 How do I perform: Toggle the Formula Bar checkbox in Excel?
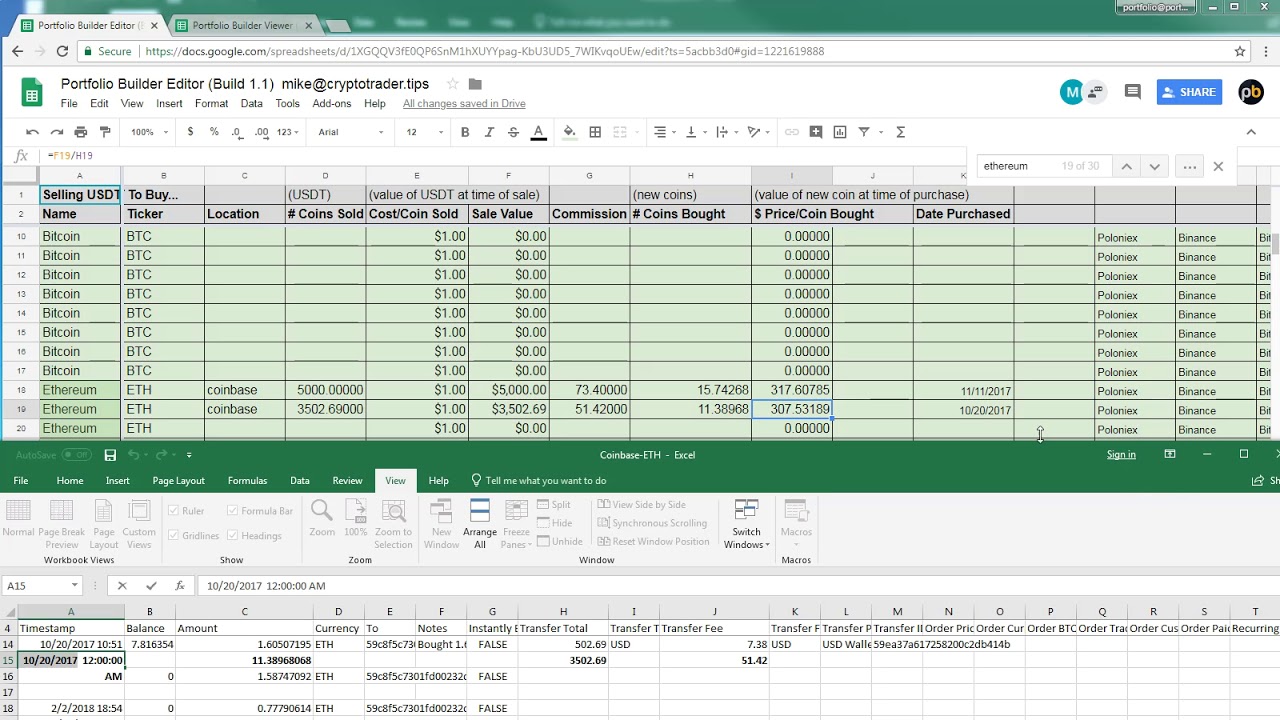(233, 511)
